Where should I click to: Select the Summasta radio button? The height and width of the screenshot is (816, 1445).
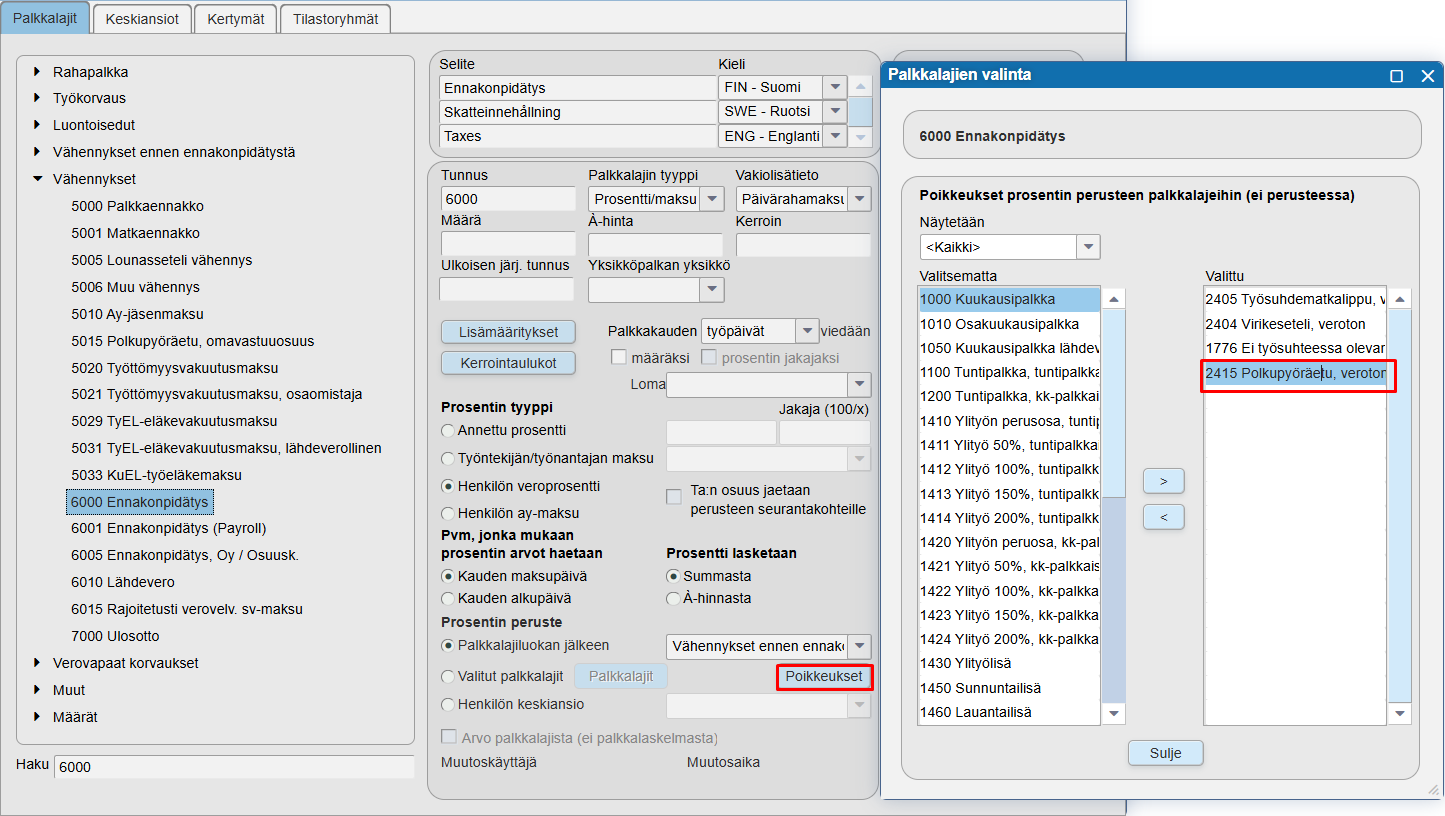[673, 576]
